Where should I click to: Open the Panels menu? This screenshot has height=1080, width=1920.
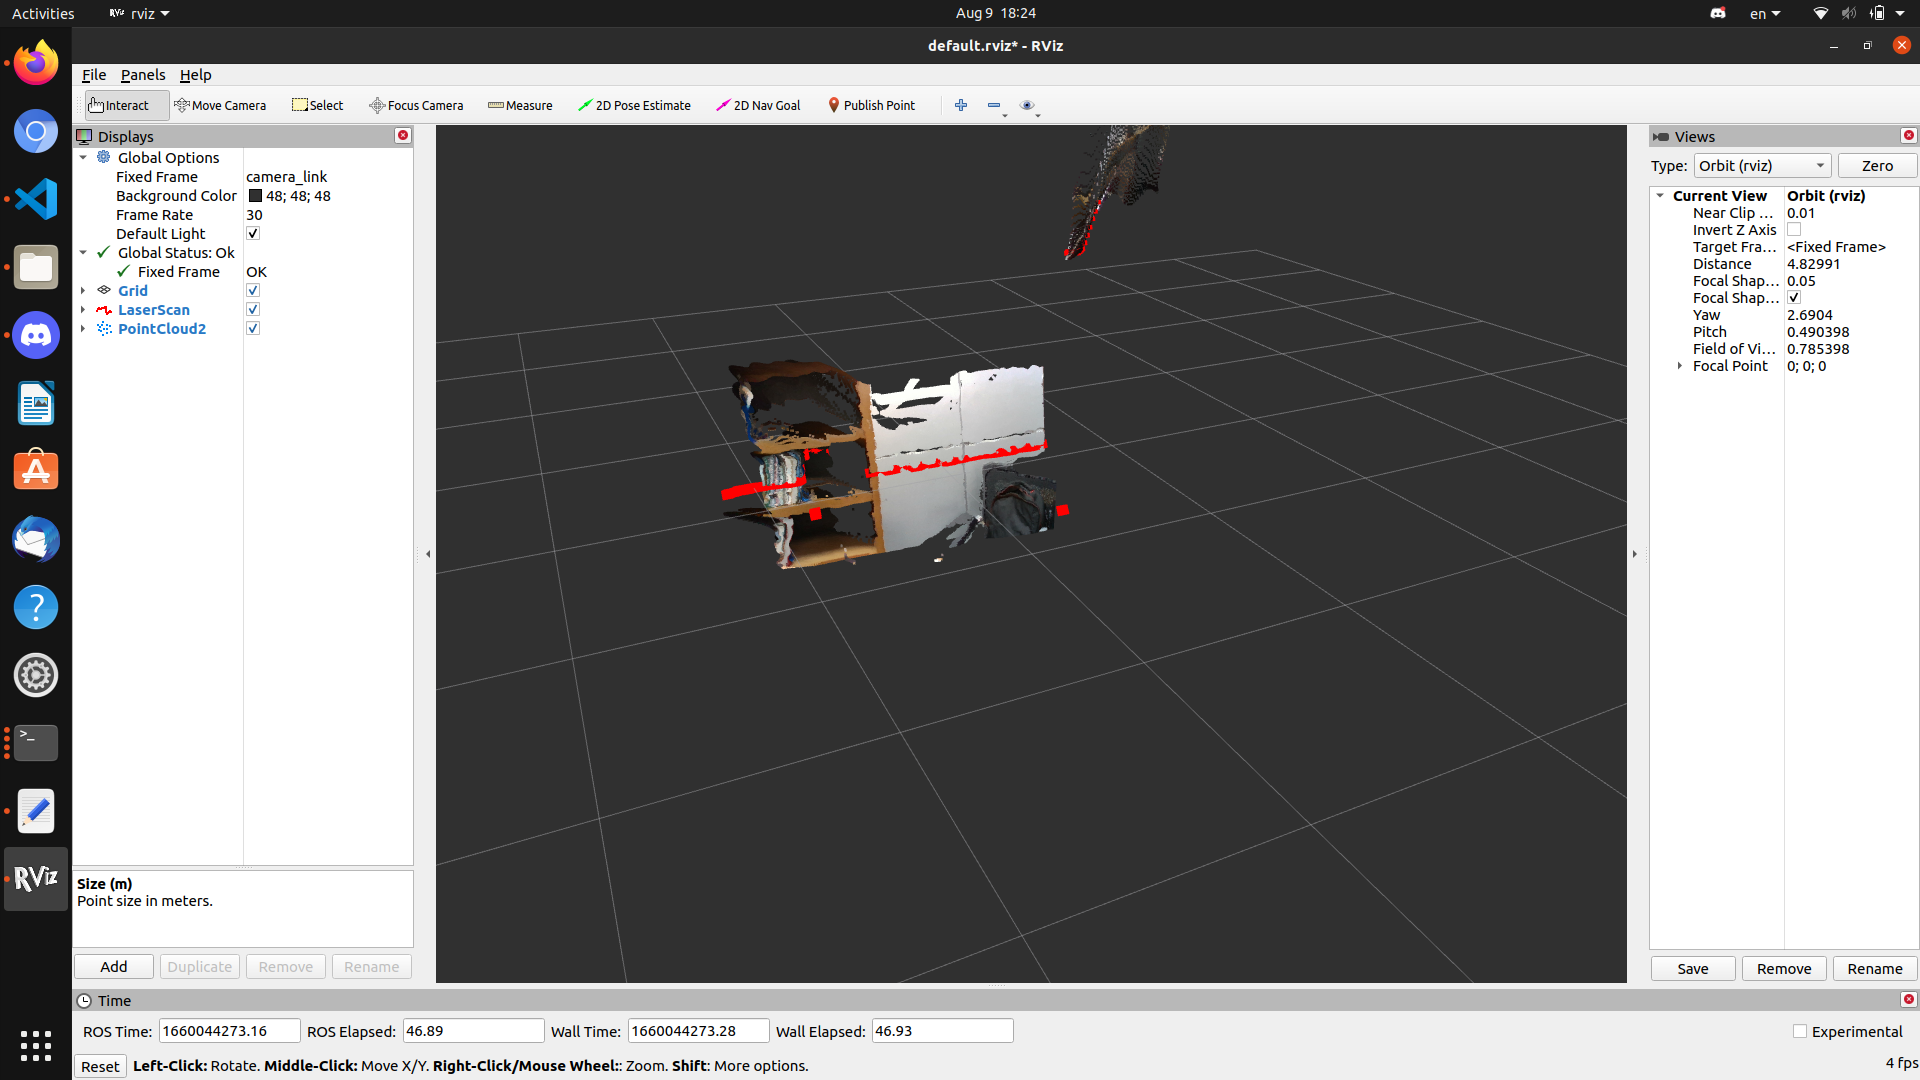(x=143, y=75)
